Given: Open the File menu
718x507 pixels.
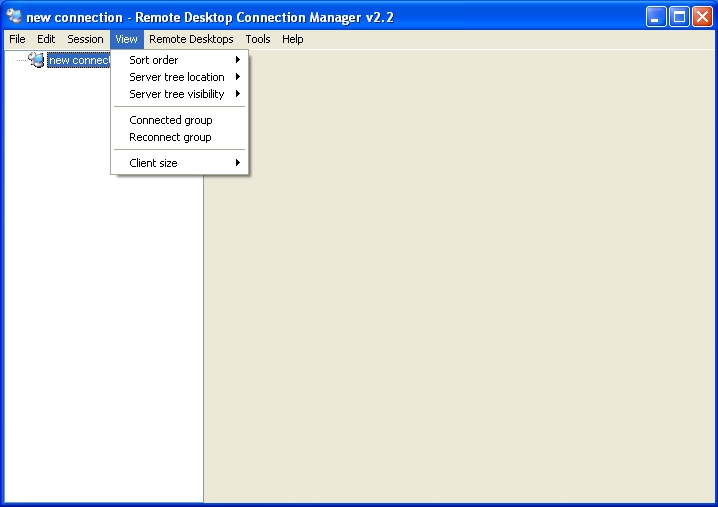Looking at the screenshot, I should tap(17, 39).
